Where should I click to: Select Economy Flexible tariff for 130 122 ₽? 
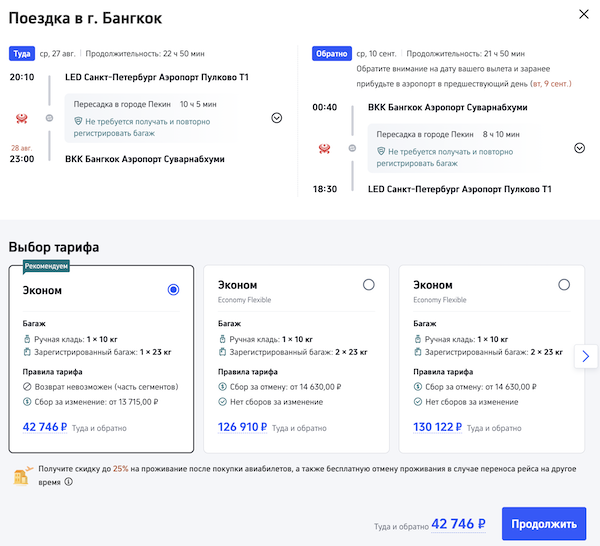pyautogui.click(x=564, y=285)
